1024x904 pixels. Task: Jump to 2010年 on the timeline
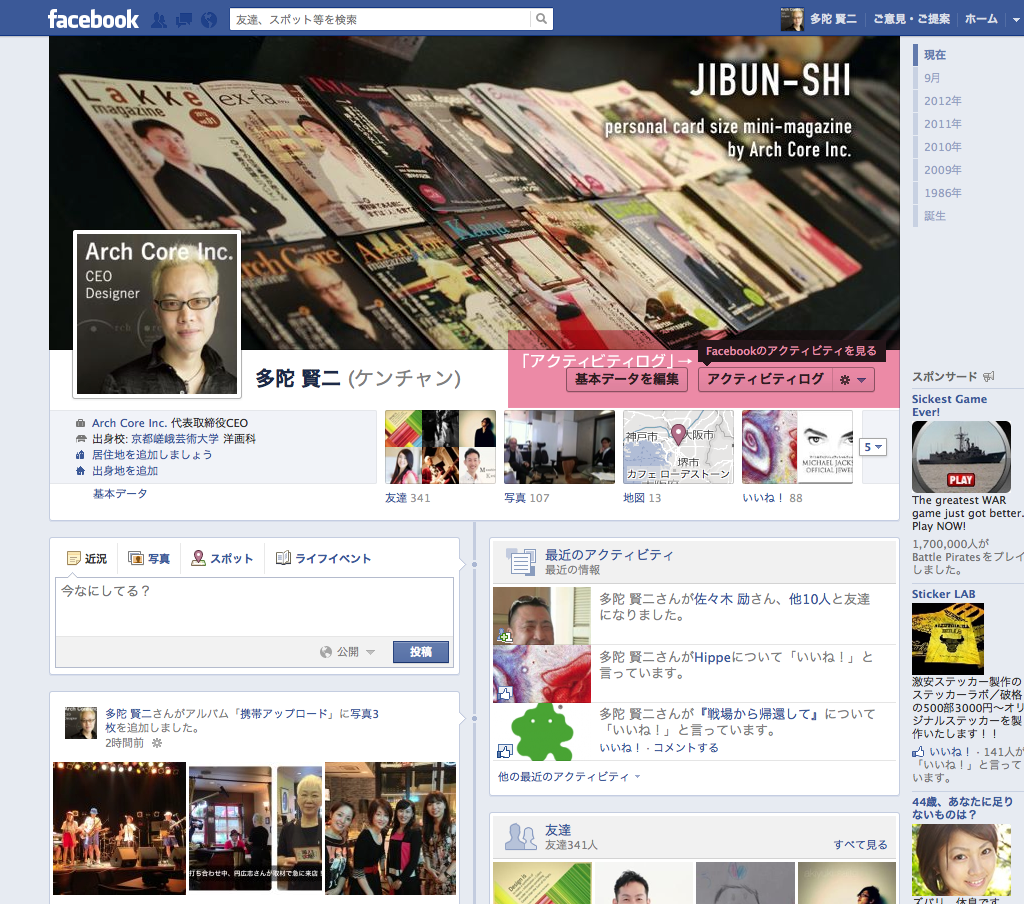(x=942, y=146)
